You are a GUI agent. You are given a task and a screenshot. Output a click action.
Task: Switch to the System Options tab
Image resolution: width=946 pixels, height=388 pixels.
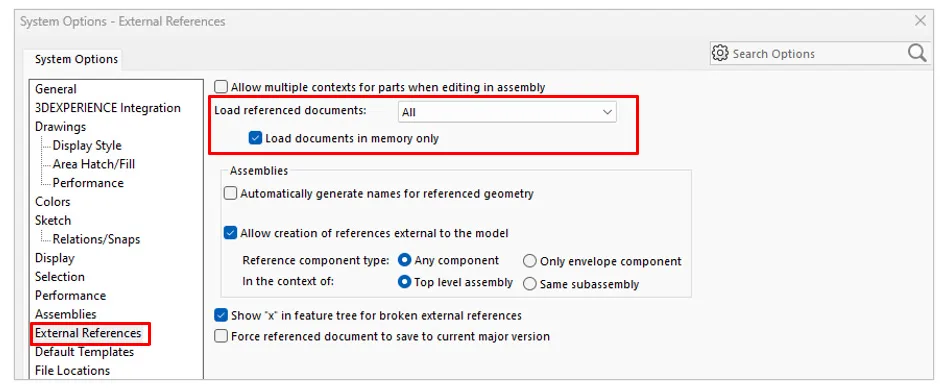76,59
